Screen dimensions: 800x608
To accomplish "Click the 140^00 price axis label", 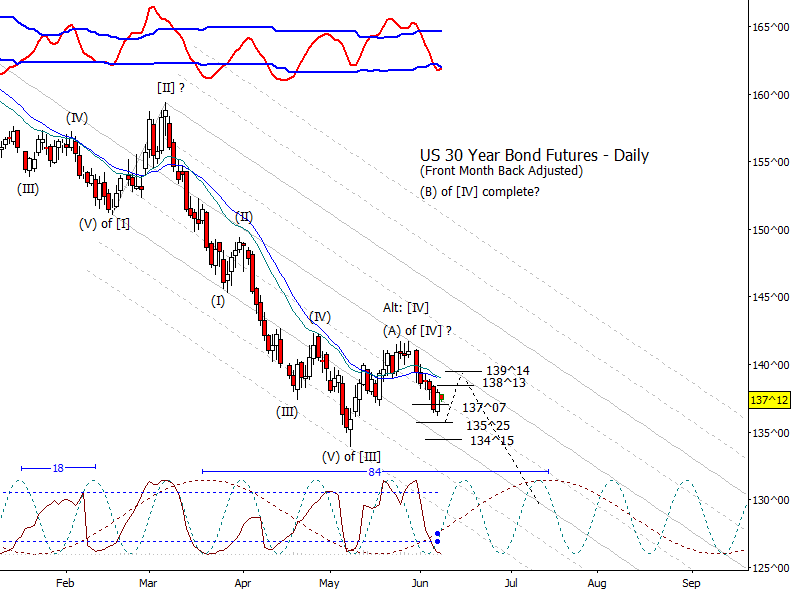I will [x=770, y=365].
